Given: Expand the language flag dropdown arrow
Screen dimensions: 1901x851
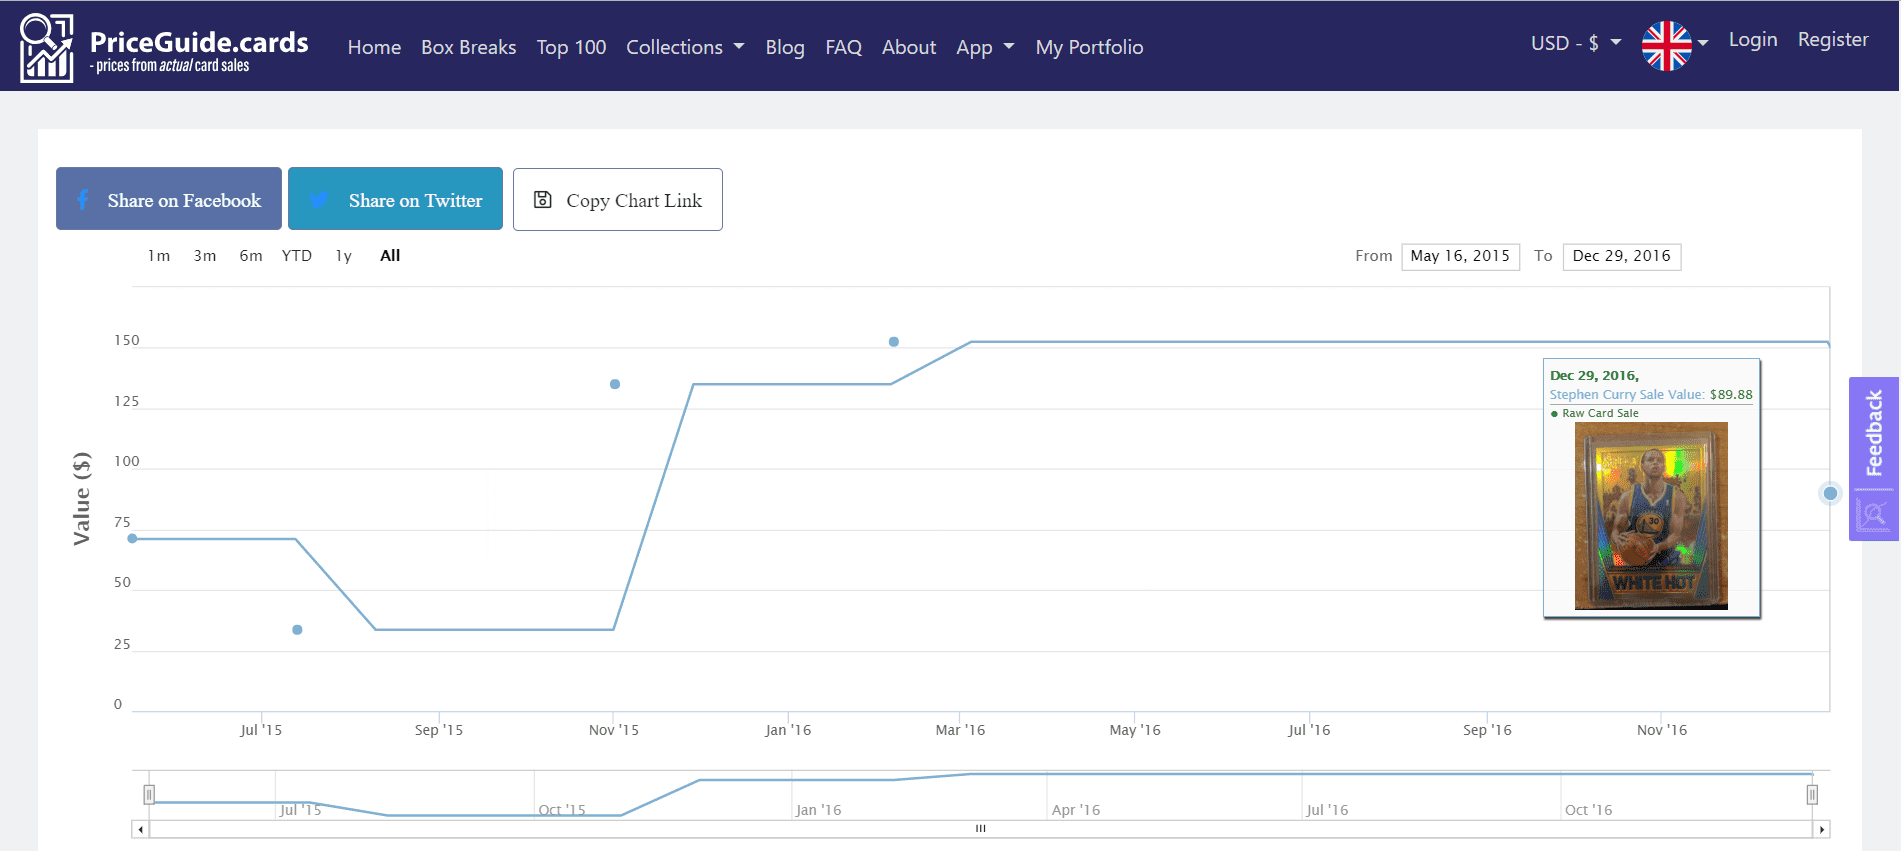Looking at the screenshot, I should pos(1702,43).
